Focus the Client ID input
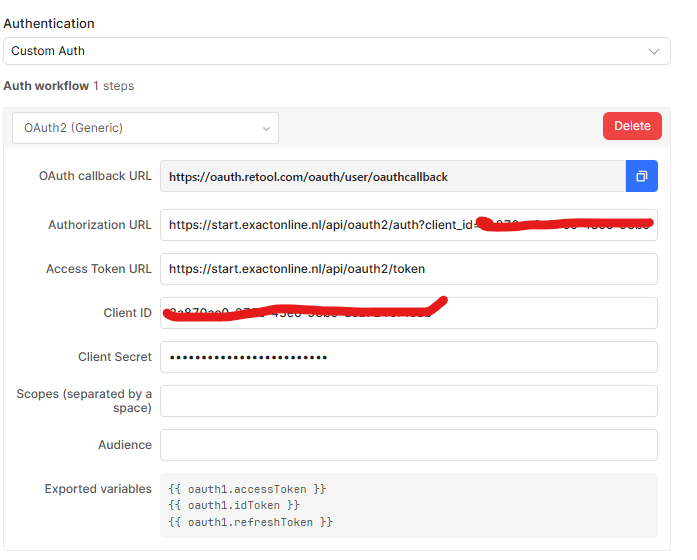The width and height of the screenshot is (697, 560). pyautogui.click(x=409, y=313)
